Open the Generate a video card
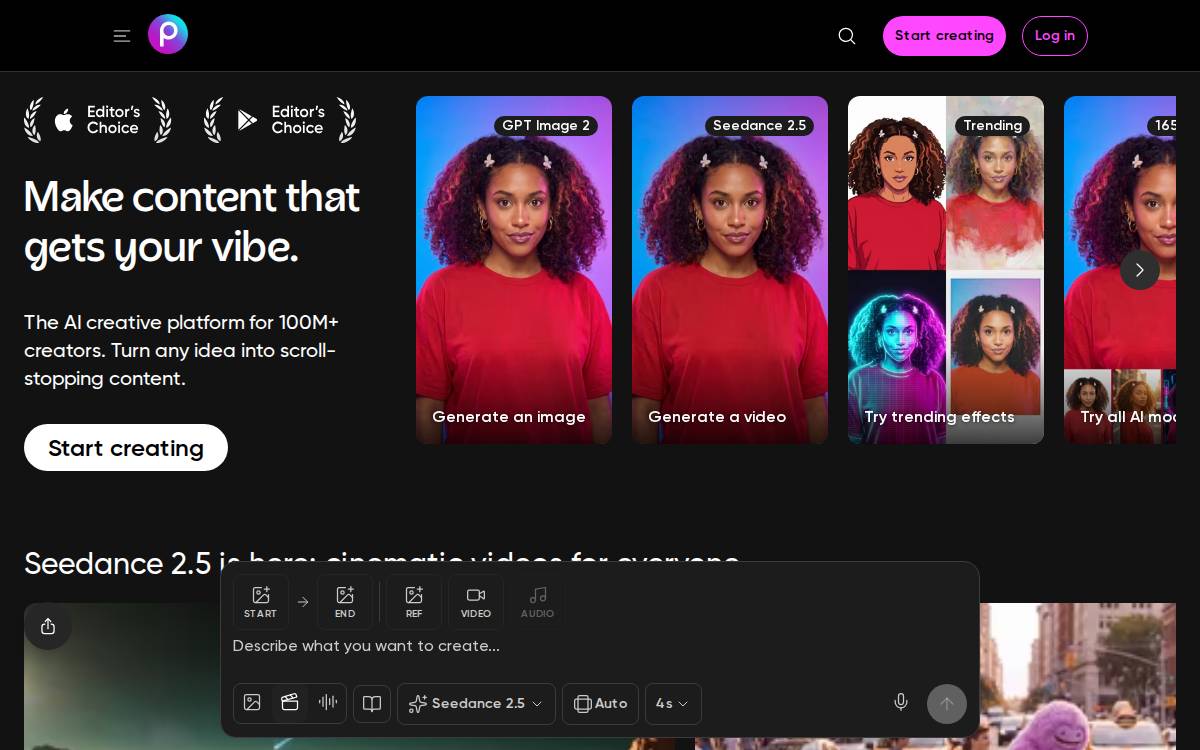Screen dimensions: 1200x750 [730, 270]
